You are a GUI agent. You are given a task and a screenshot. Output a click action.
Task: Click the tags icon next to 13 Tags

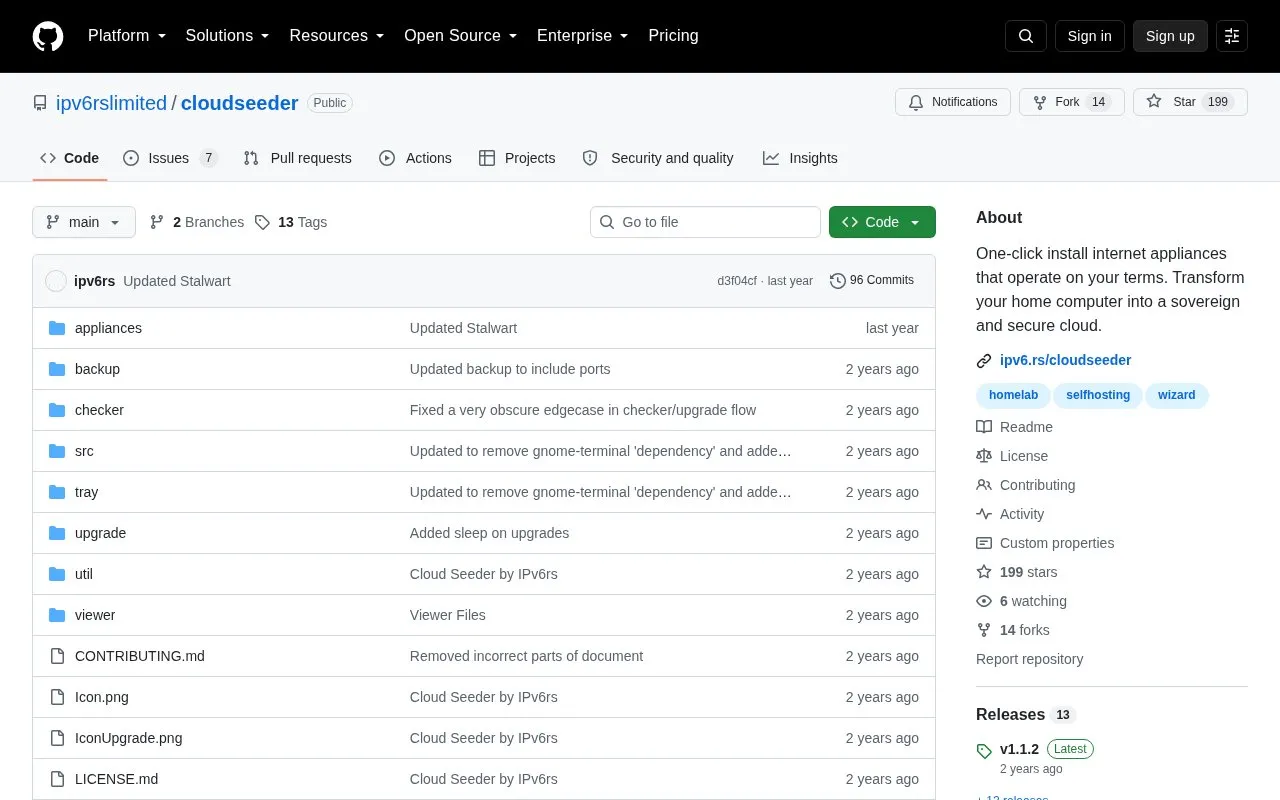tap(262, 222)
